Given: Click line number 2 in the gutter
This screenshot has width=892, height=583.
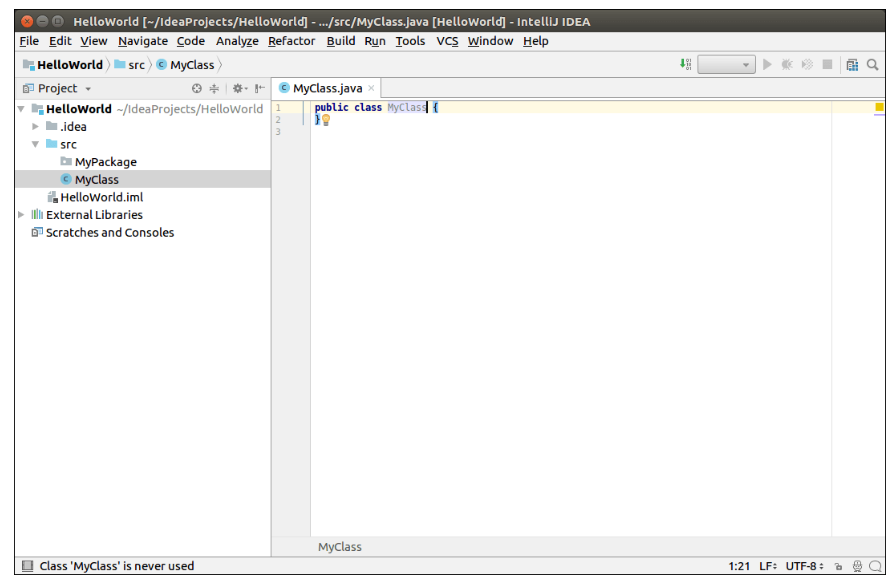Looking at the screenshot, I should pyautogui.click(x=278, y=119).
